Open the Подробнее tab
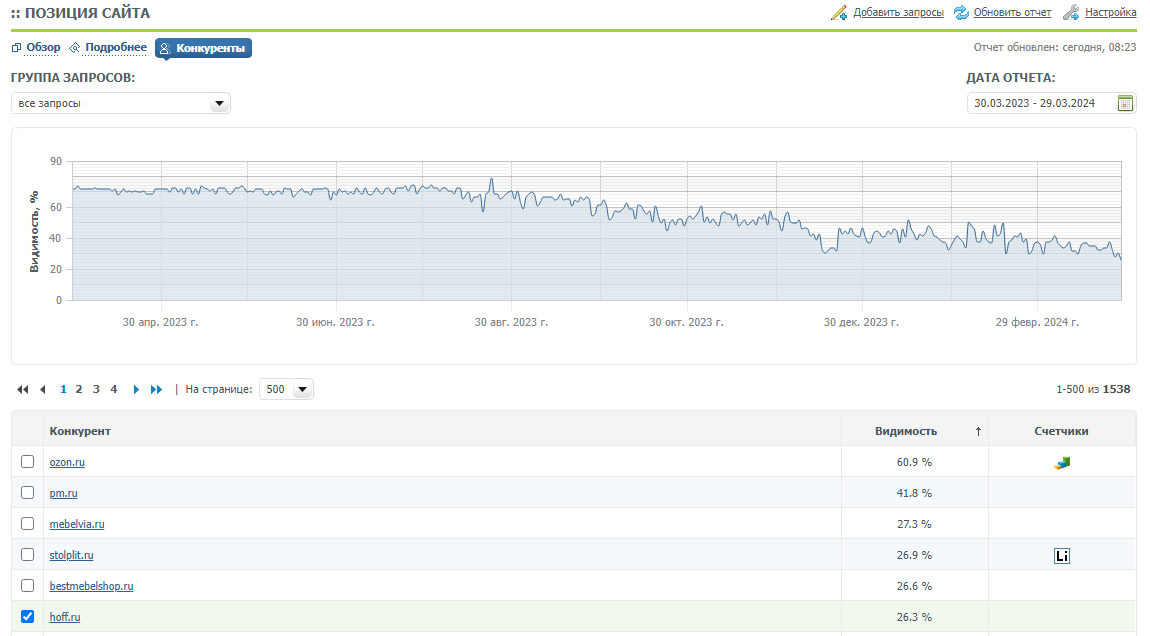 [x=115, y=48]
